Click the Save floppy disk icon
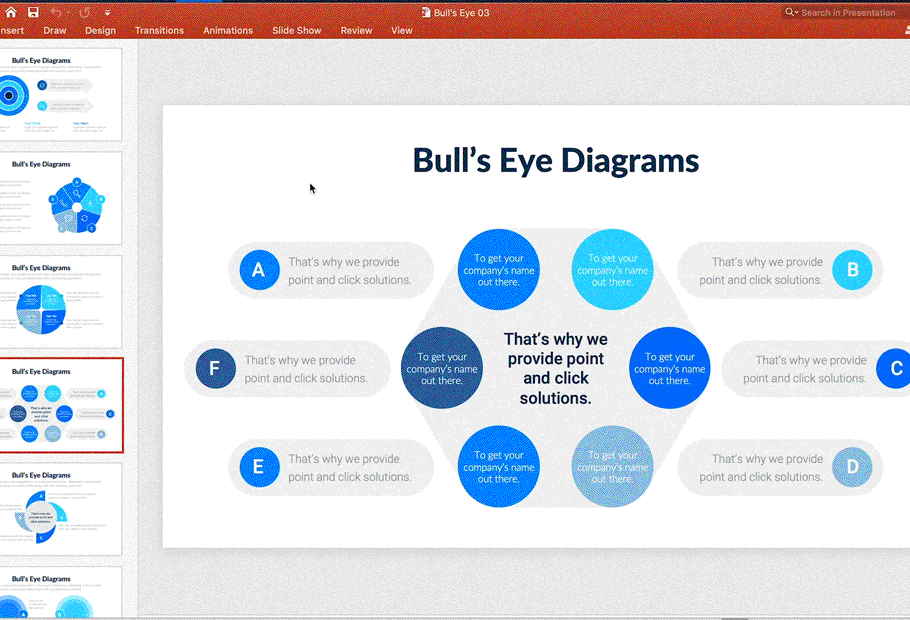Screen dimensions: 910x620 (x=33, y=12)
